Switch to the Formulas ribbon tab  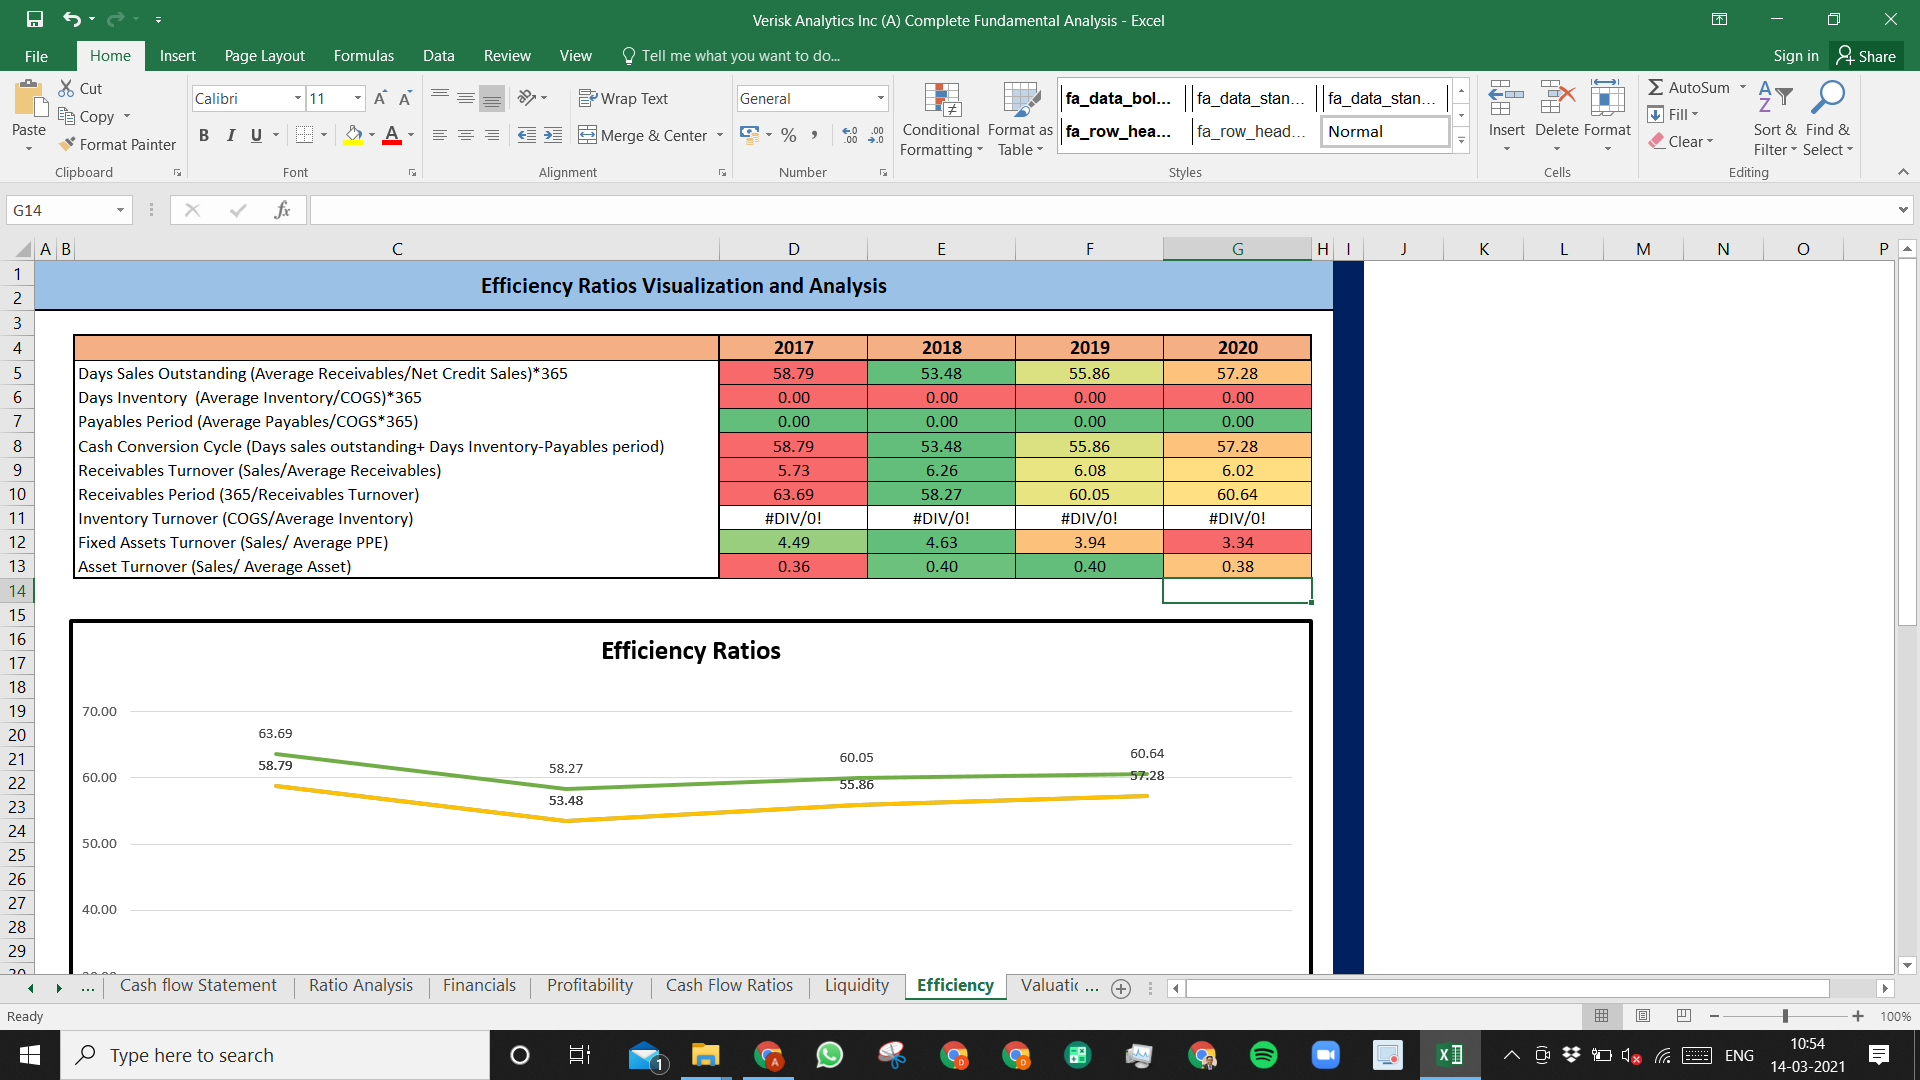pyautogui.click(x=364, y=56)
